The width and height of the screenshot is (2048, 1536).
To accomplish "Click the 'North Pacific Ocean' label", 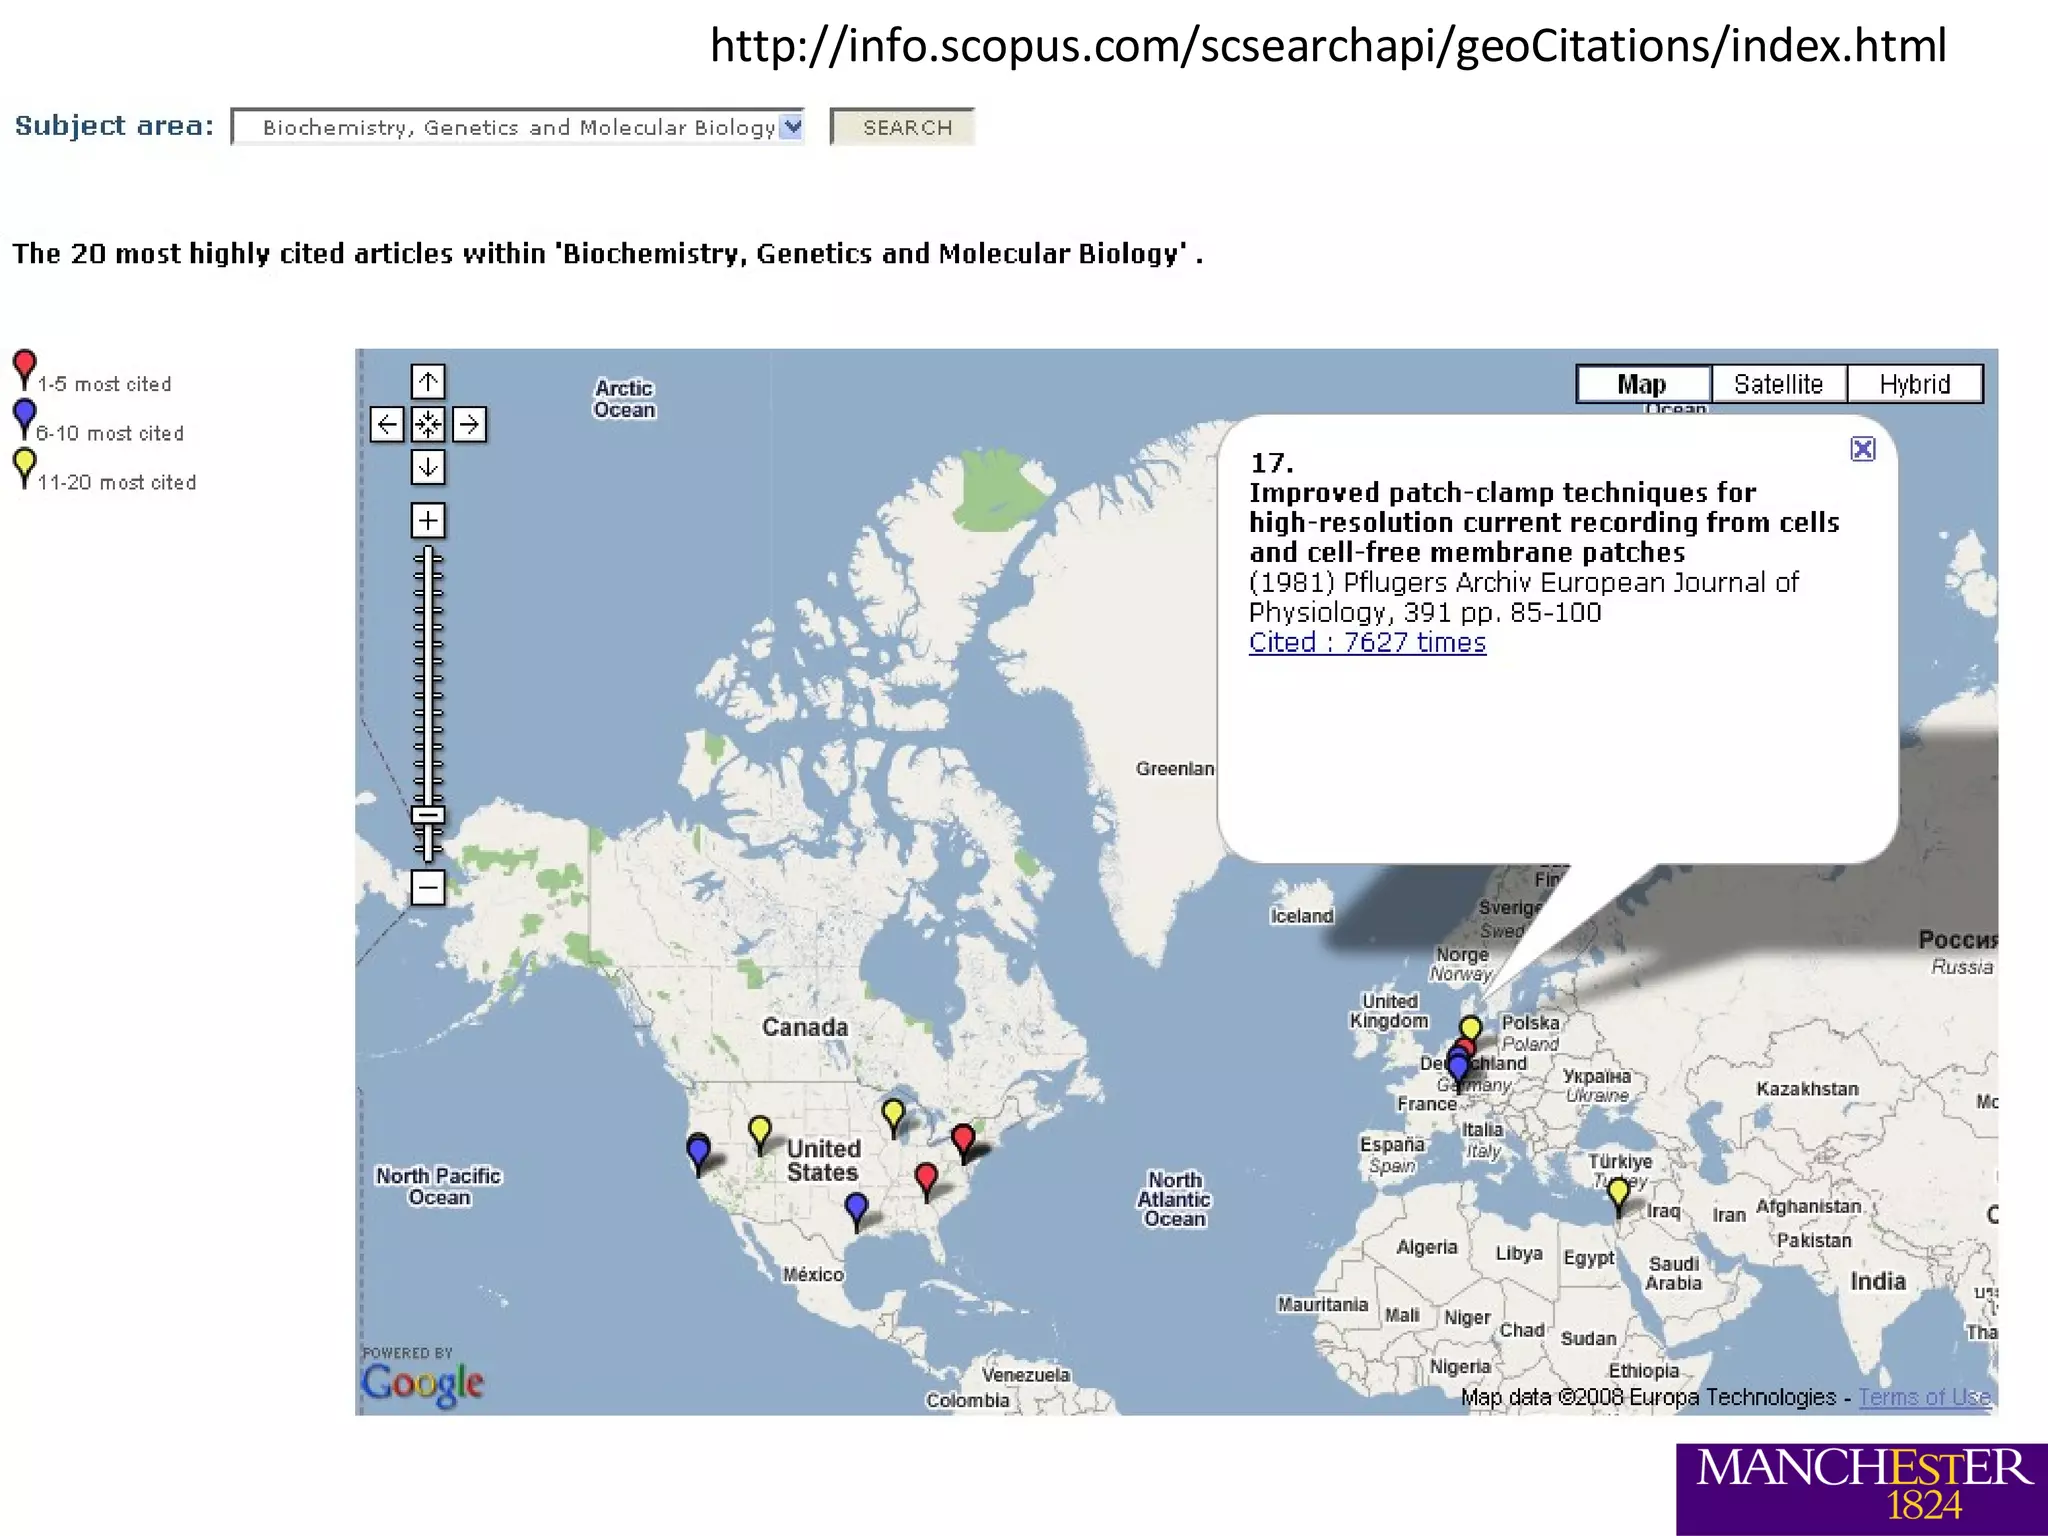I will (x=438, y=1186).
